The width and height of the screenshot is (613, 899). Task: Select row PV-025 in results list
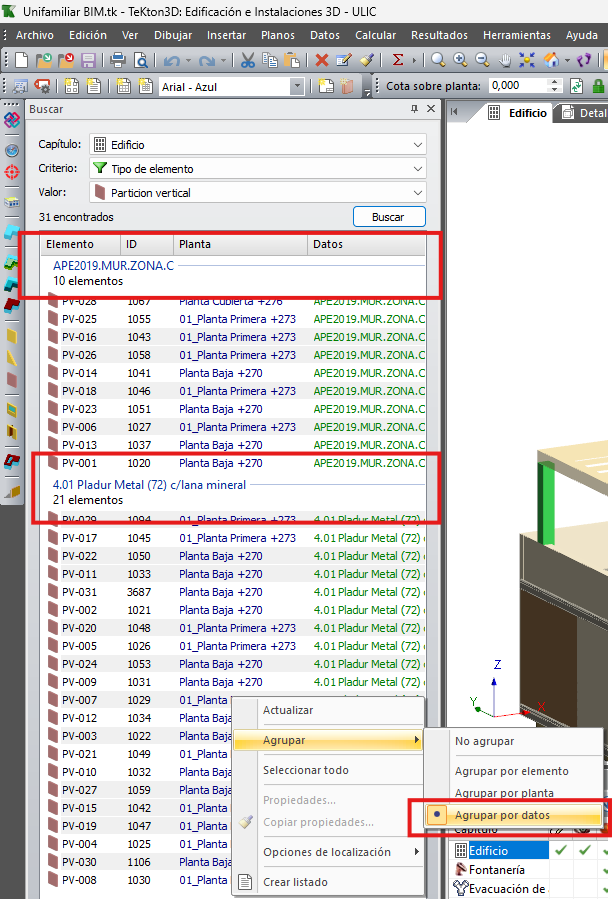[x=80, y=319]
